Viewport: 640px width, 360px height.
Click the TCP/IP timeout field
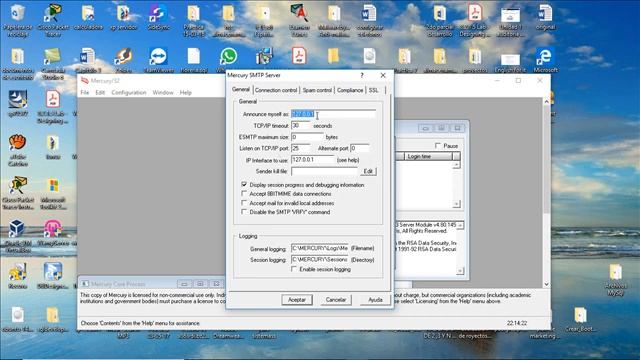click(x=300, y=126)
